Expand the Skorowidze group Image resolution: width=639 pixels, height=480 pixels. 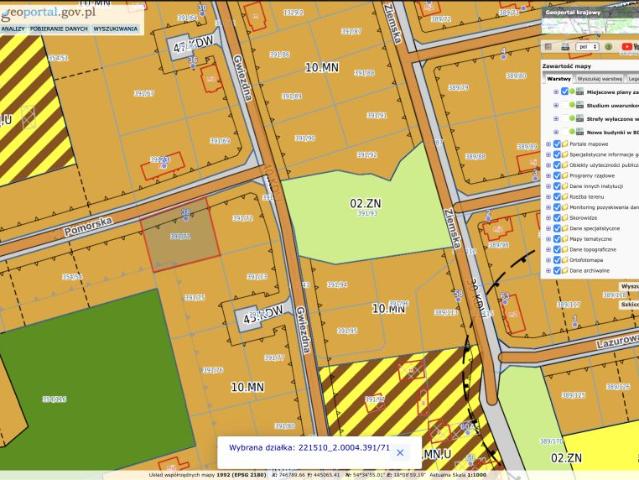coord(549,218)
